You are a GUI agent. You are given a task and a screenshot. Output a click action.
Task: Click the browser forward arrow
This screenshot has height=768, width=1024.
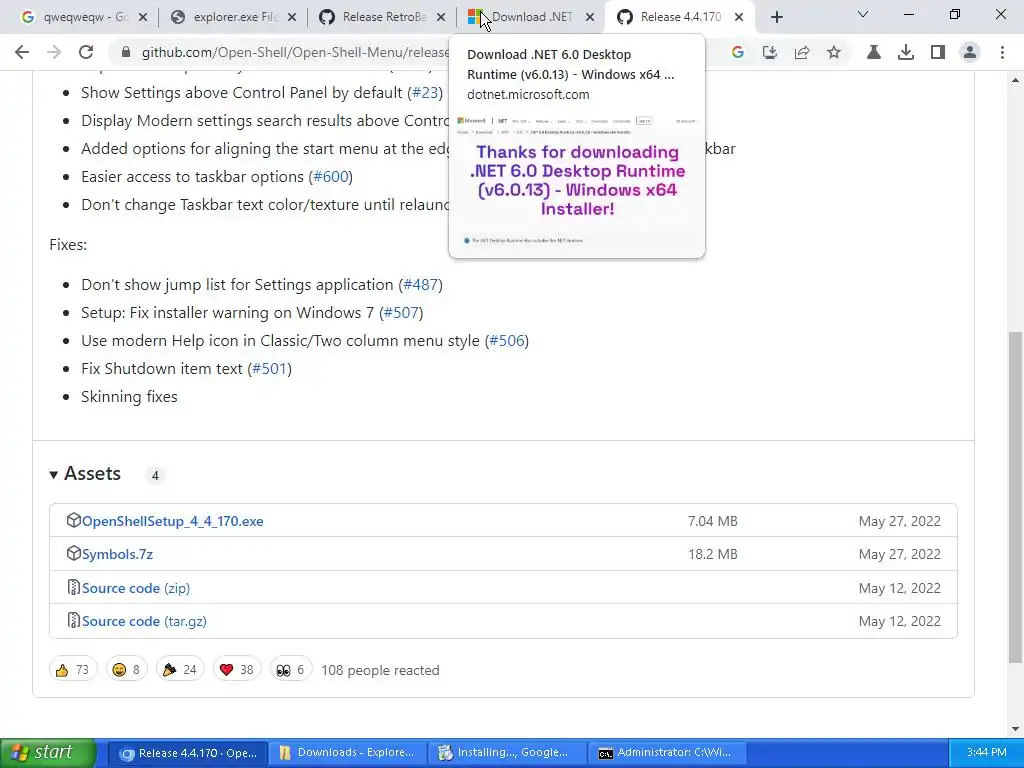(x=54, y=52)
